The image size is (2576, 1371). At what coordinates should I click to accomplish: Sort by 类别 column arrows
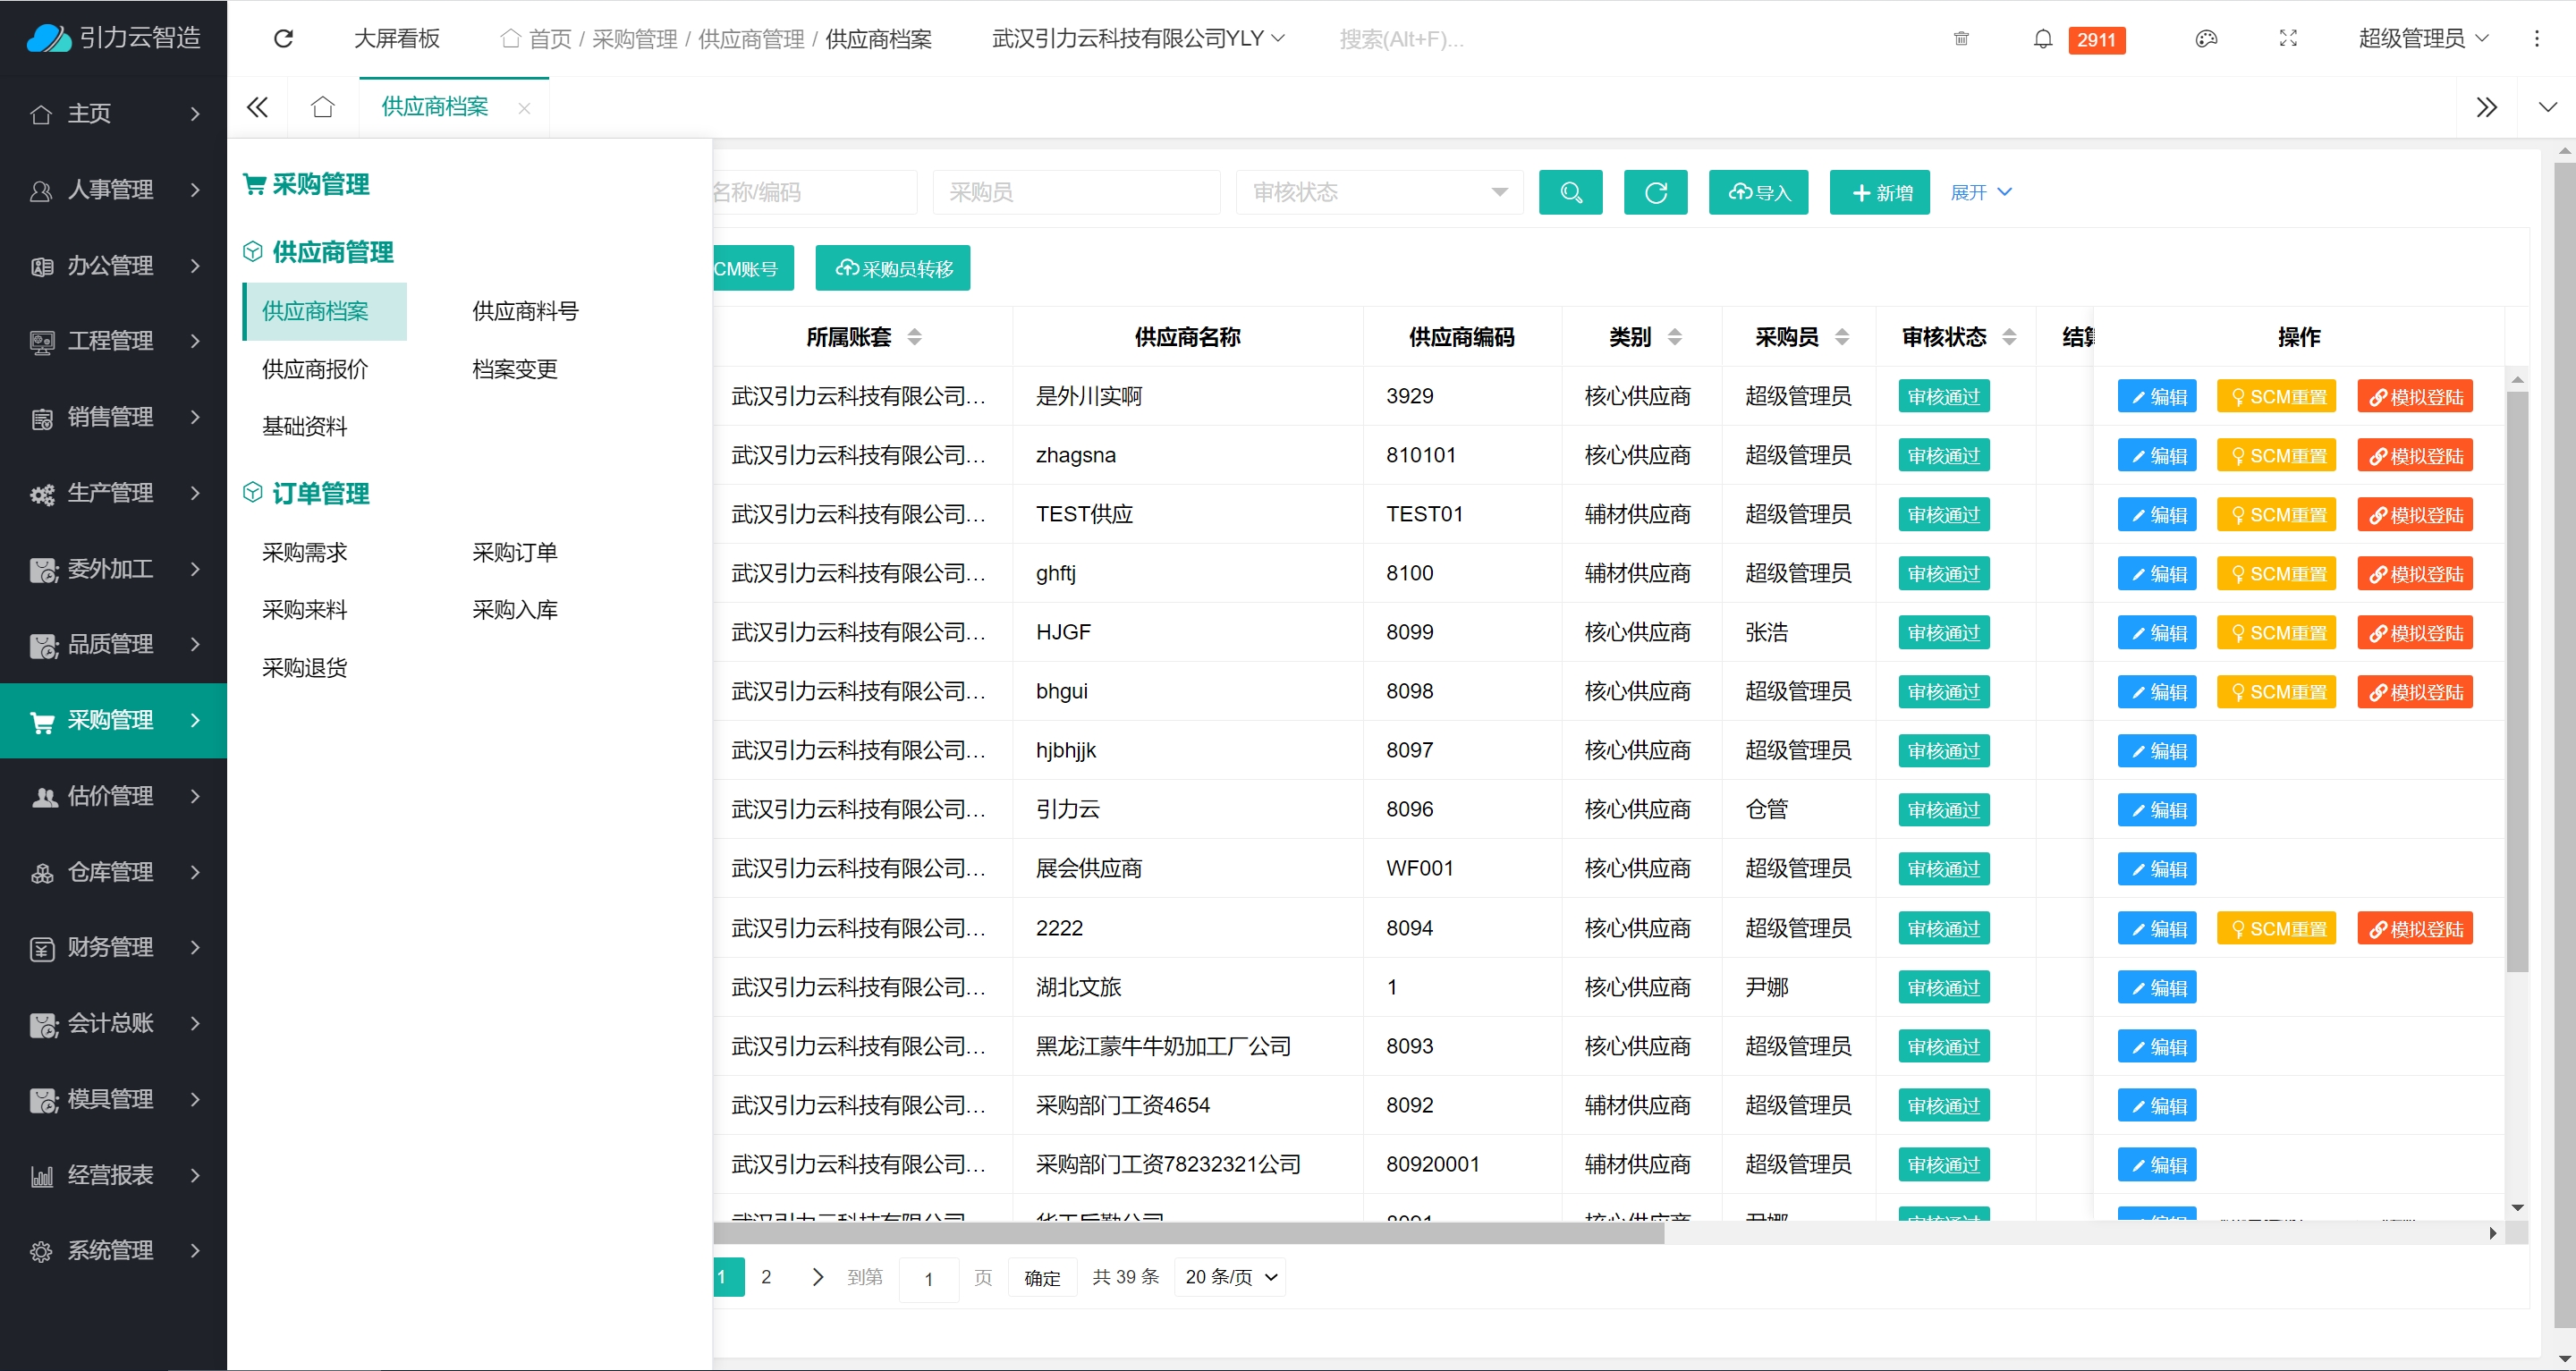pyautogui.click(x=1675, y=337)
